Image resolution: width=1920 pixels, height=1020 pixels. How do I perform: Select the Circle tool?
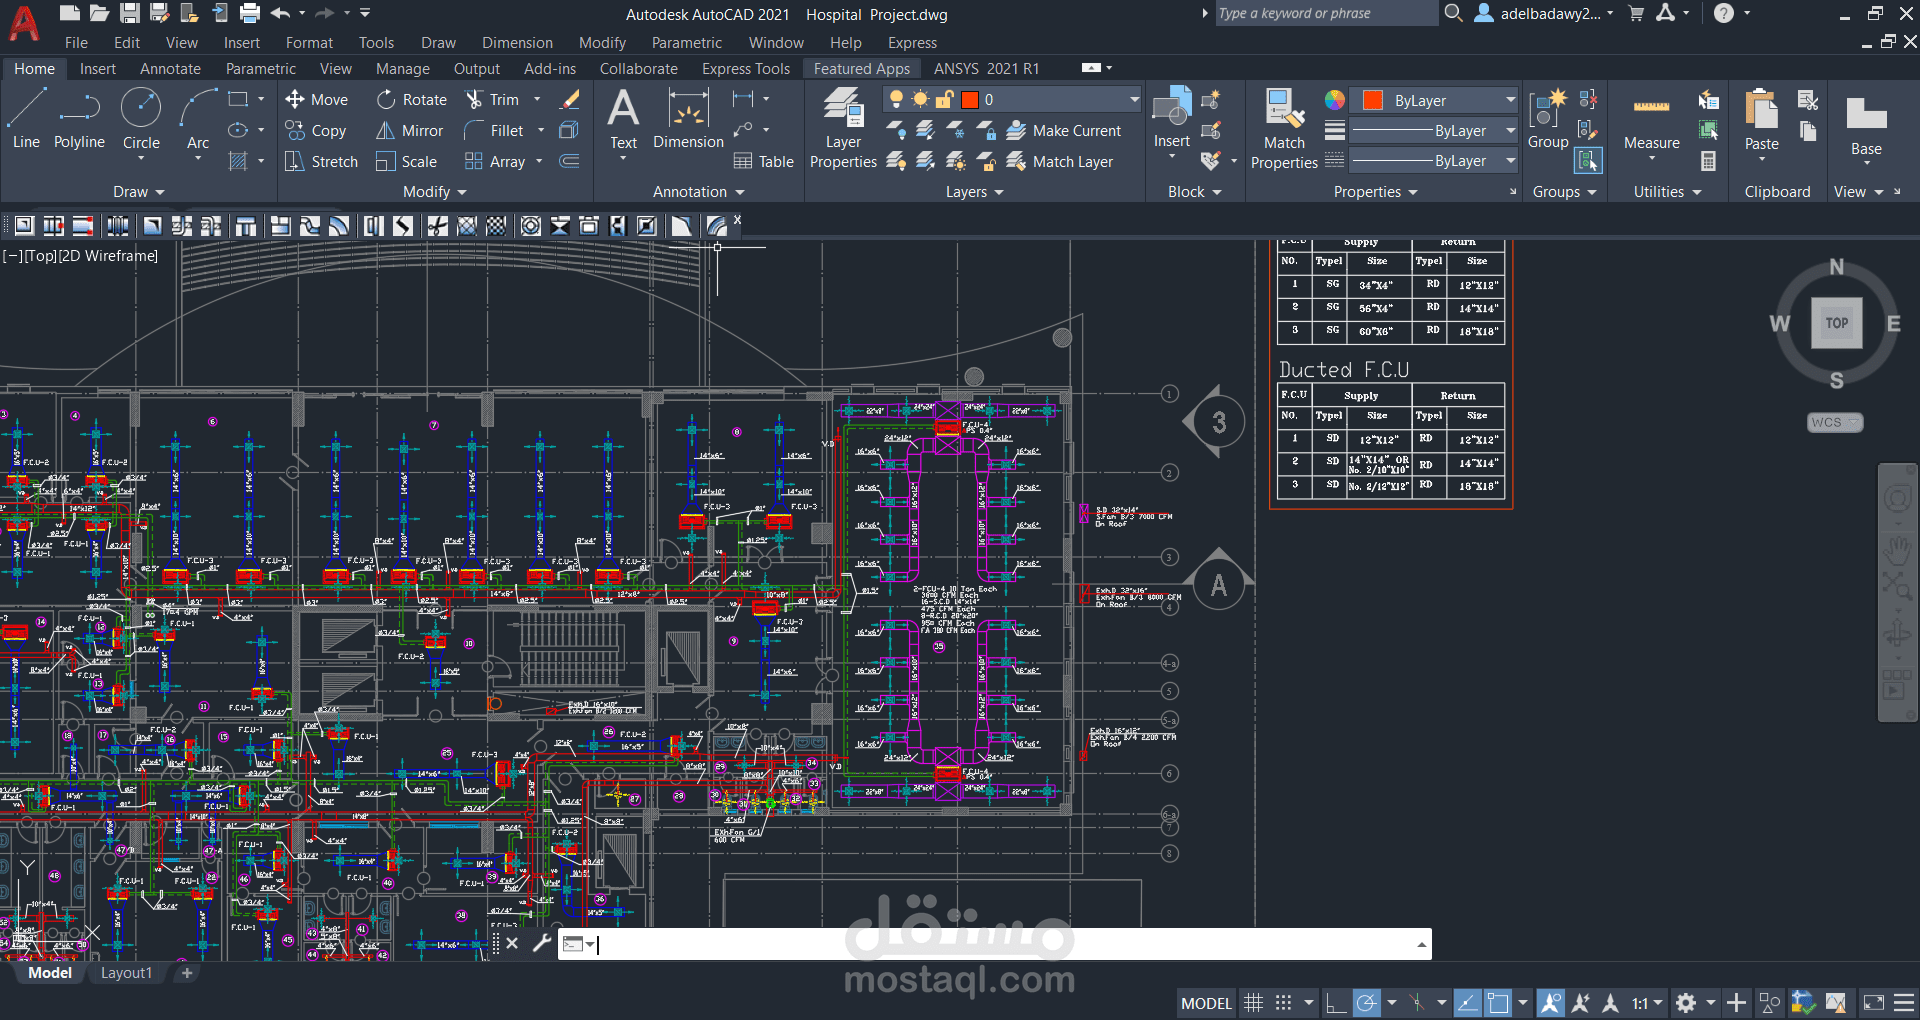pos(141,118)
